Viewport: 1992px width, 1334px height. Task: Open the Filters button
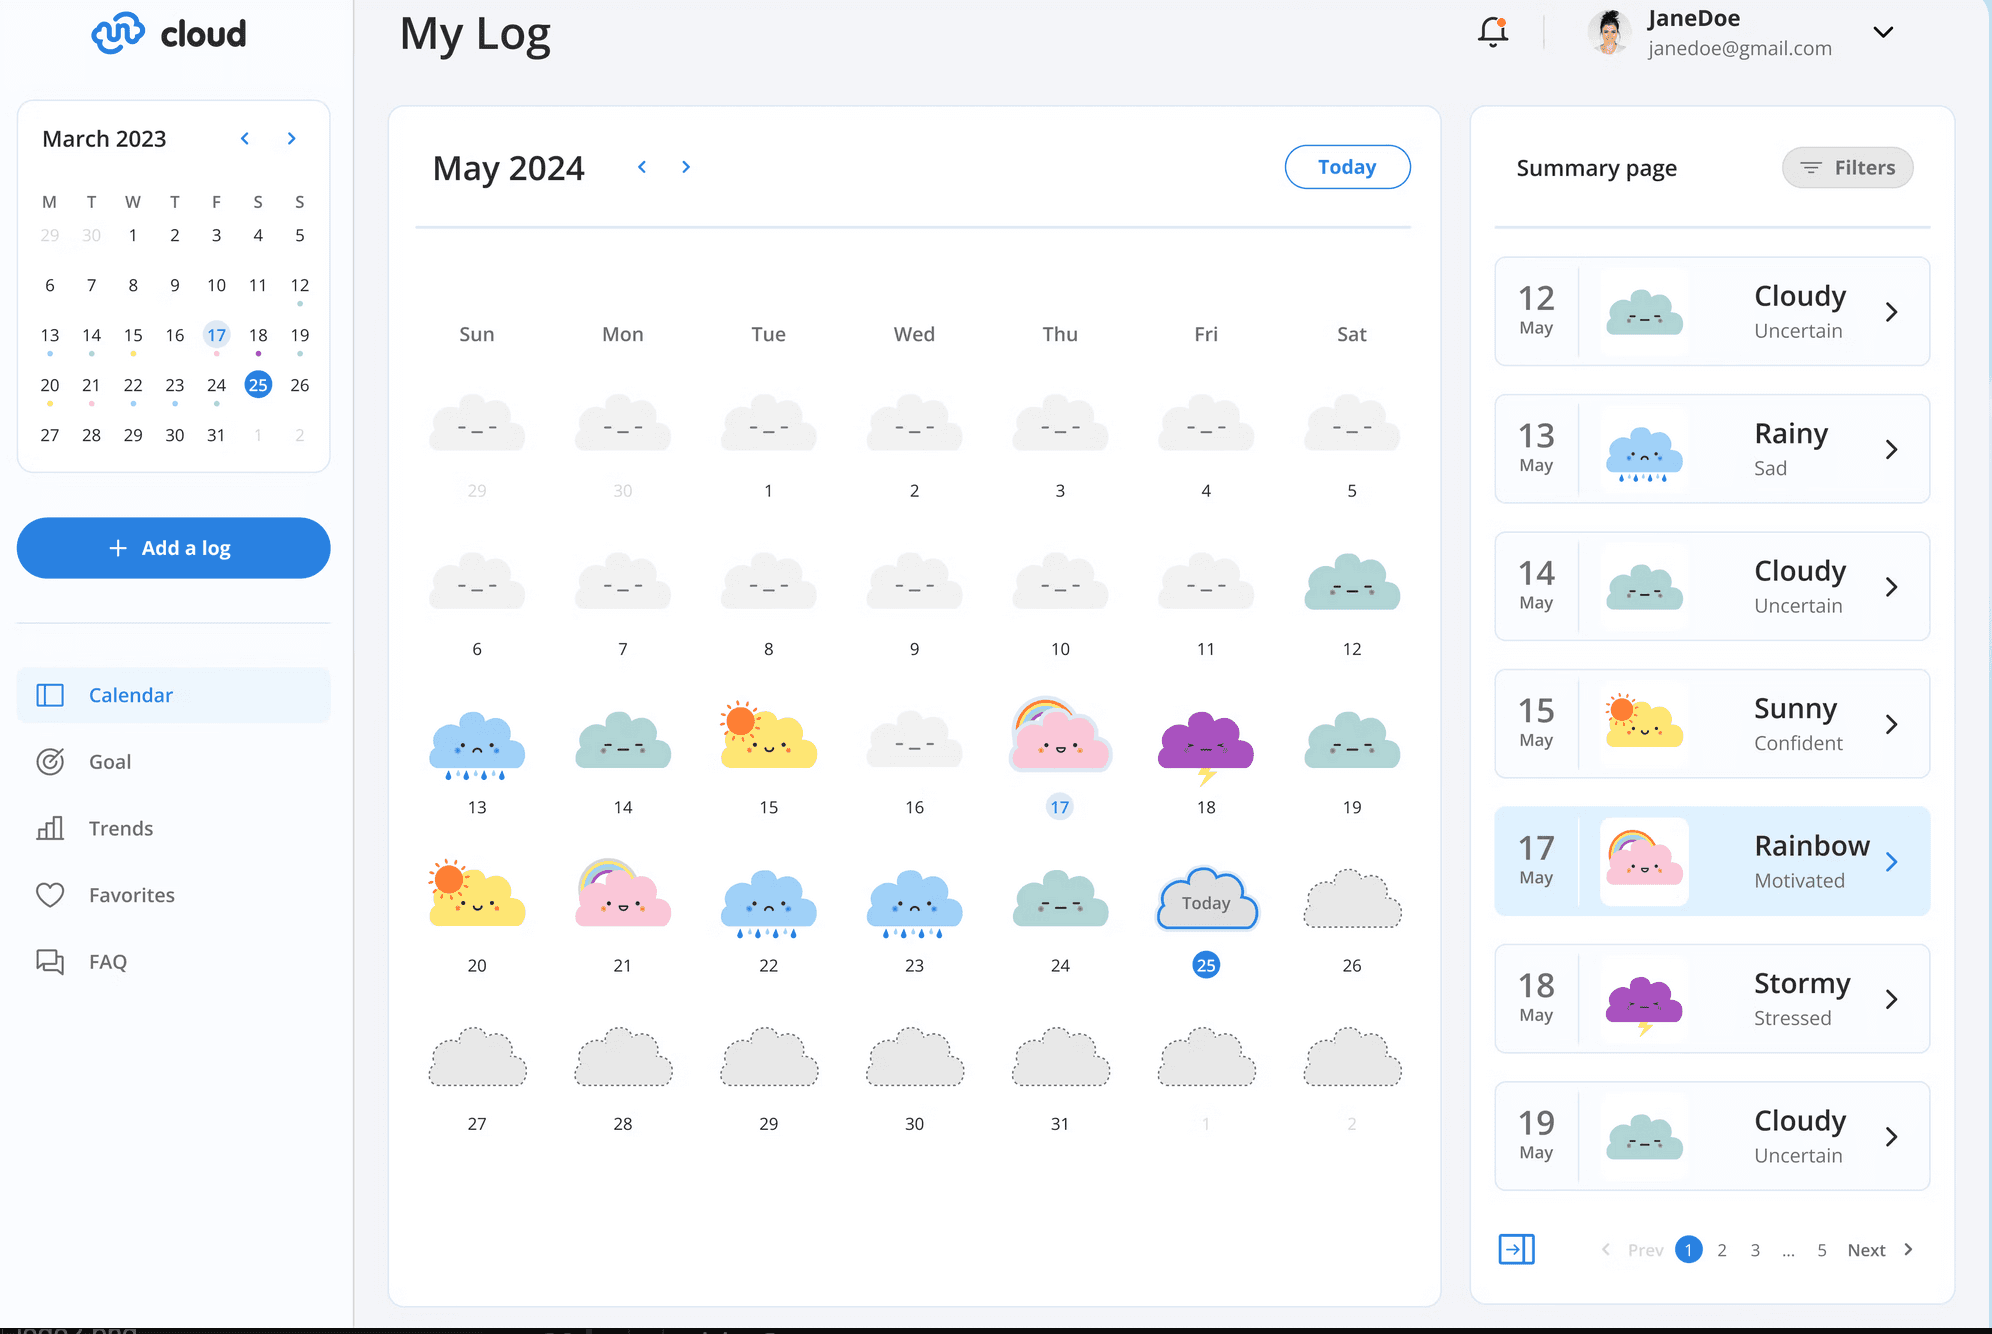[1847, 168]
